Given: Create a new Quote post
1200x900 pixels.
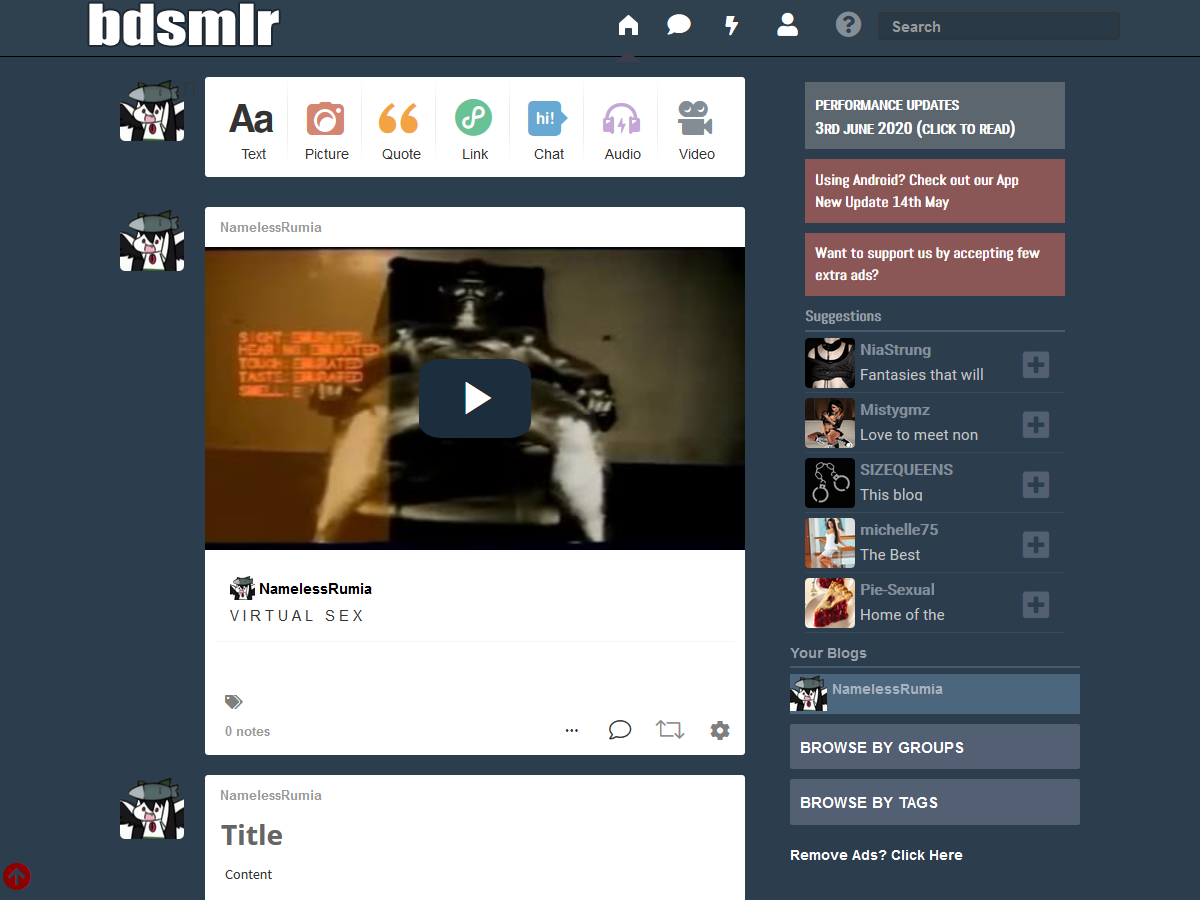Looking at the screenshot, I should pos(401,129).
